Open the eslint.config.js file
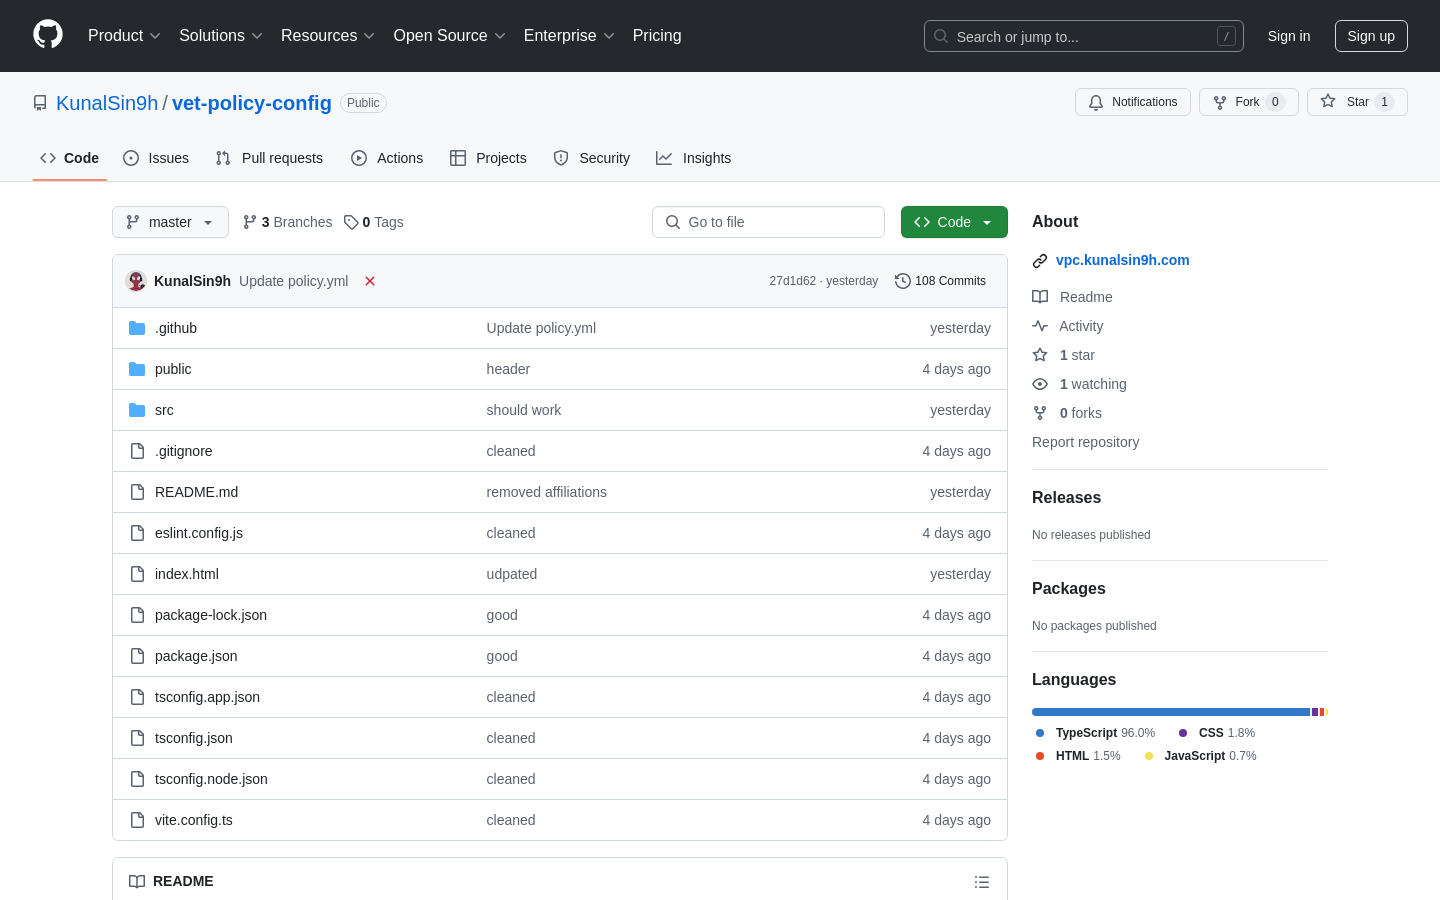Screen dimensions: 1440x900 pos(199,533)
